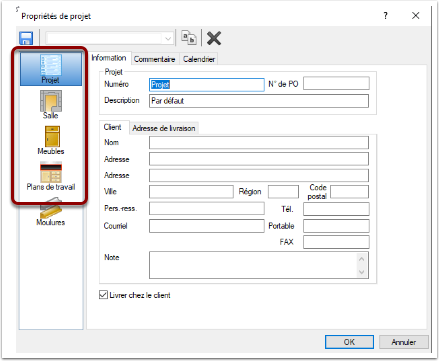Click the Nom input field

click(259, 142)
